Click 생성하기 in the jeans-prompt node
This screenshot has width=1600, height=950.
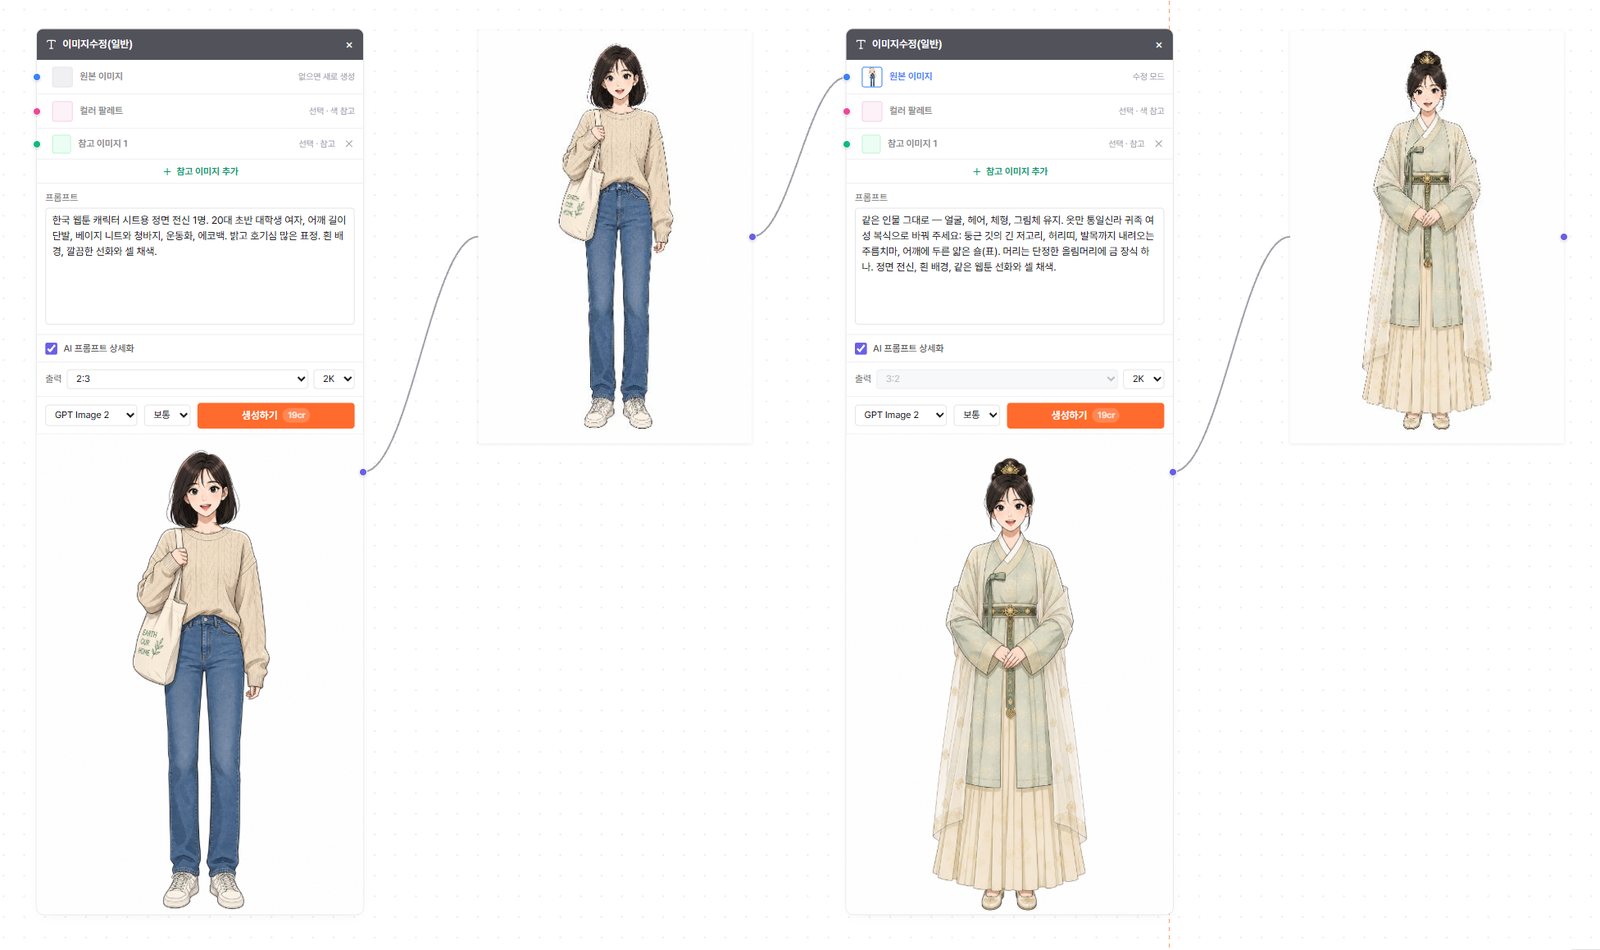pos(276,415)
